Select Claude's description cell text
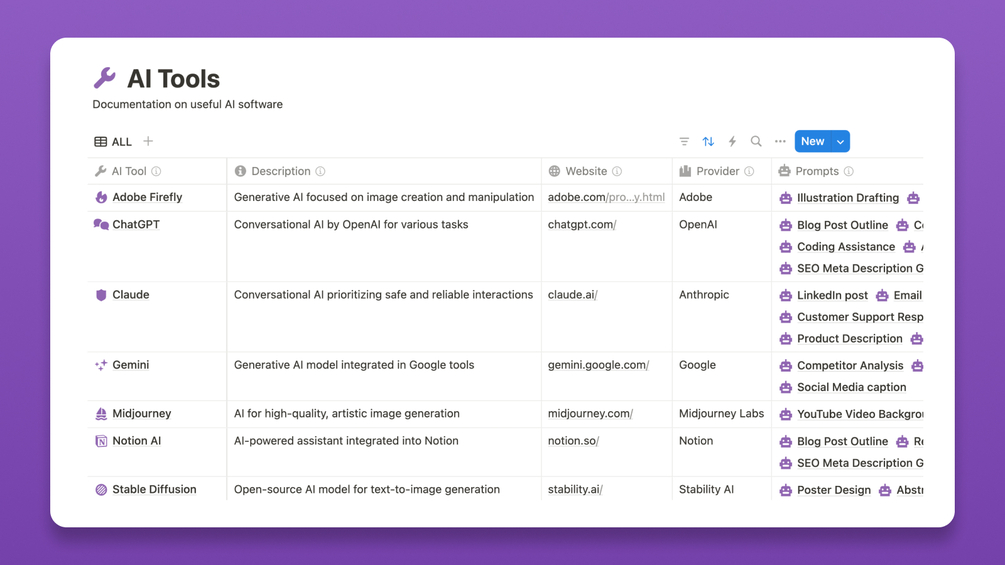The width and height of the screenshot is (1005, 565). tap(383, 295)
